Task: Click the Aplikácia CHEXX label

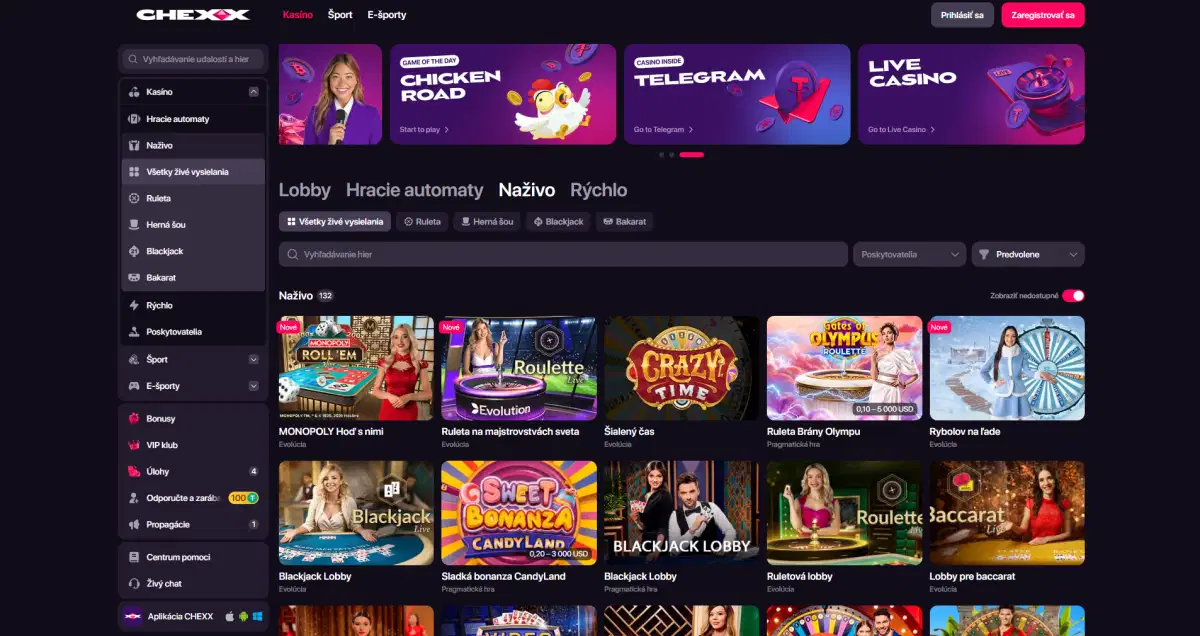Action: tap(180, 617)
